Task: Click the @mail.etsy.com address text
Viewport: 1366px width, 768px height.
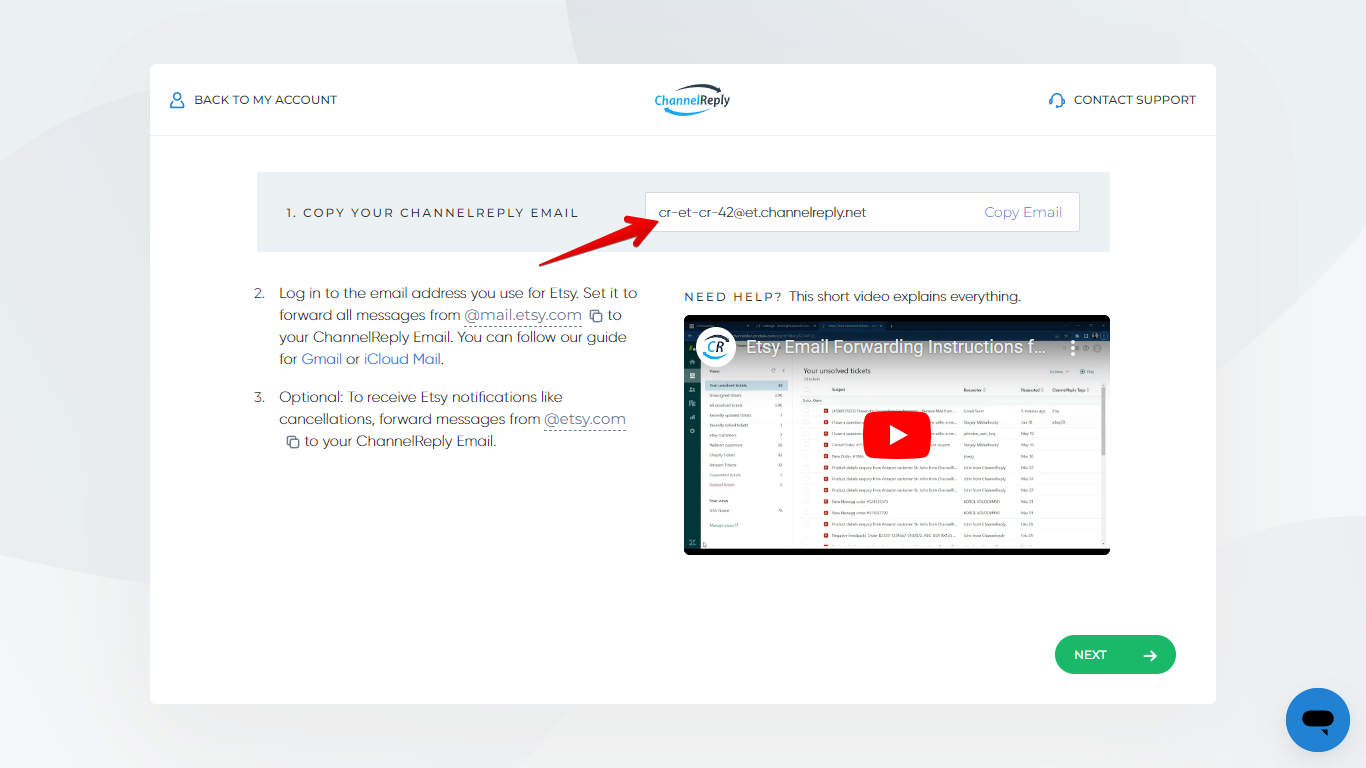Action: pos(523,315)
